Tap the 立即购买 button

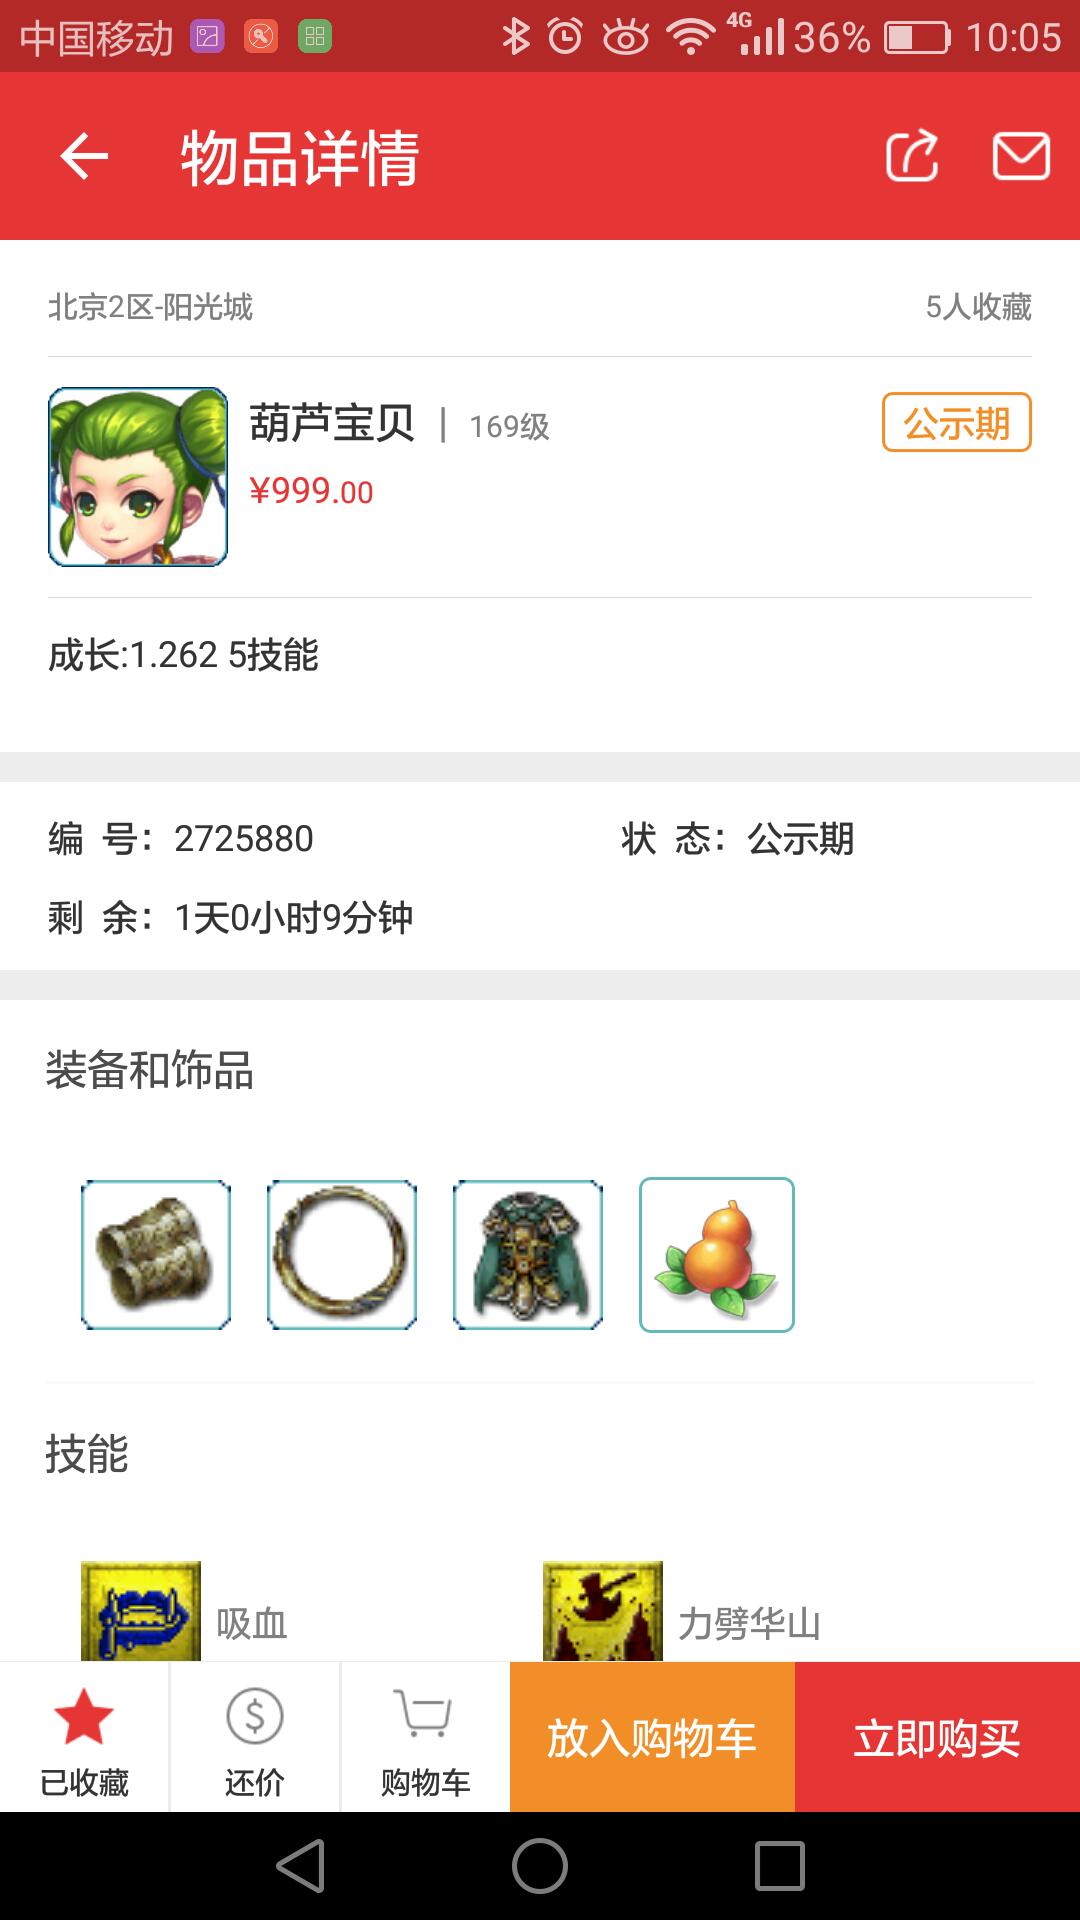pos(937,1738)
